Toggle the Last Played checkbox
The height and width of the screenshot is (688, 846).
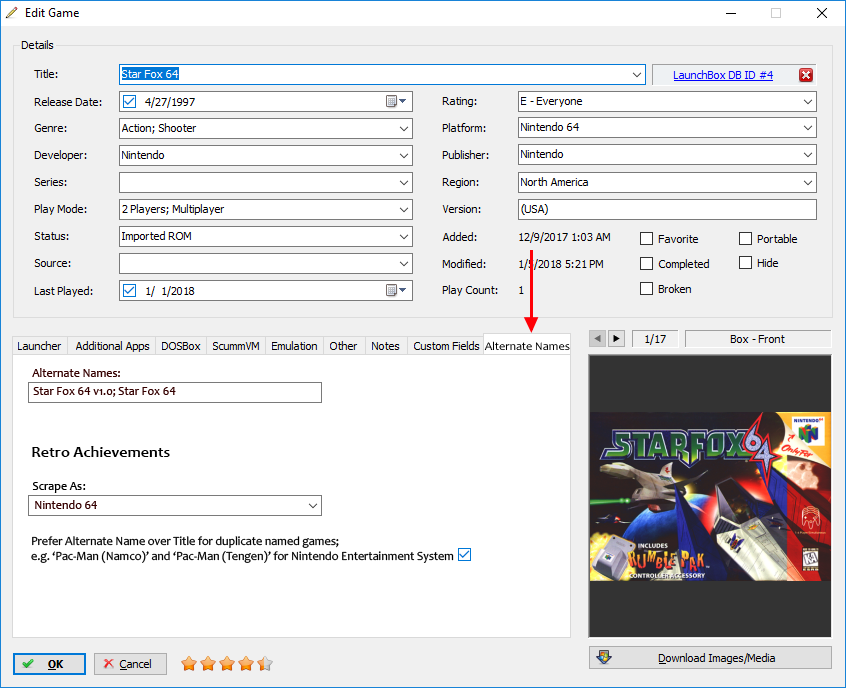click(x=129, y=290)
